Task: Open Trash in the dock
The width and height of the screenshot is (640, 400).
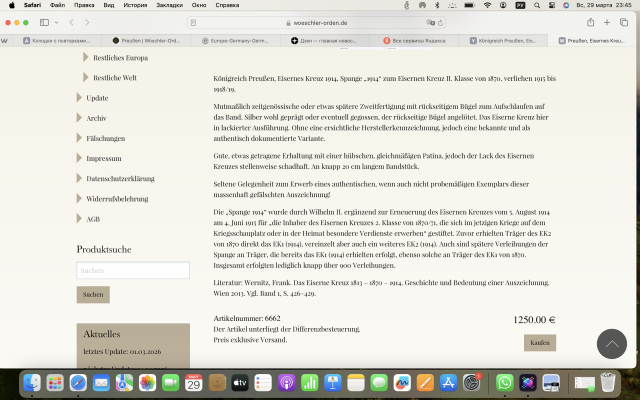Action: pos(608,382)
